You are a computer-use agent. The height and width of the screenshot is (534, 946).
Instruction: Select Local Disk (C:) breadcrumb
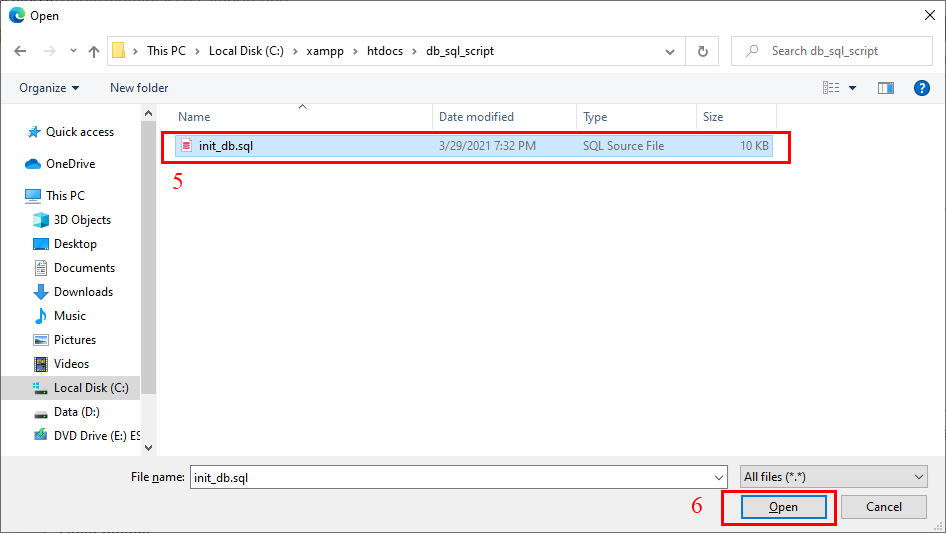click(246, 51)
